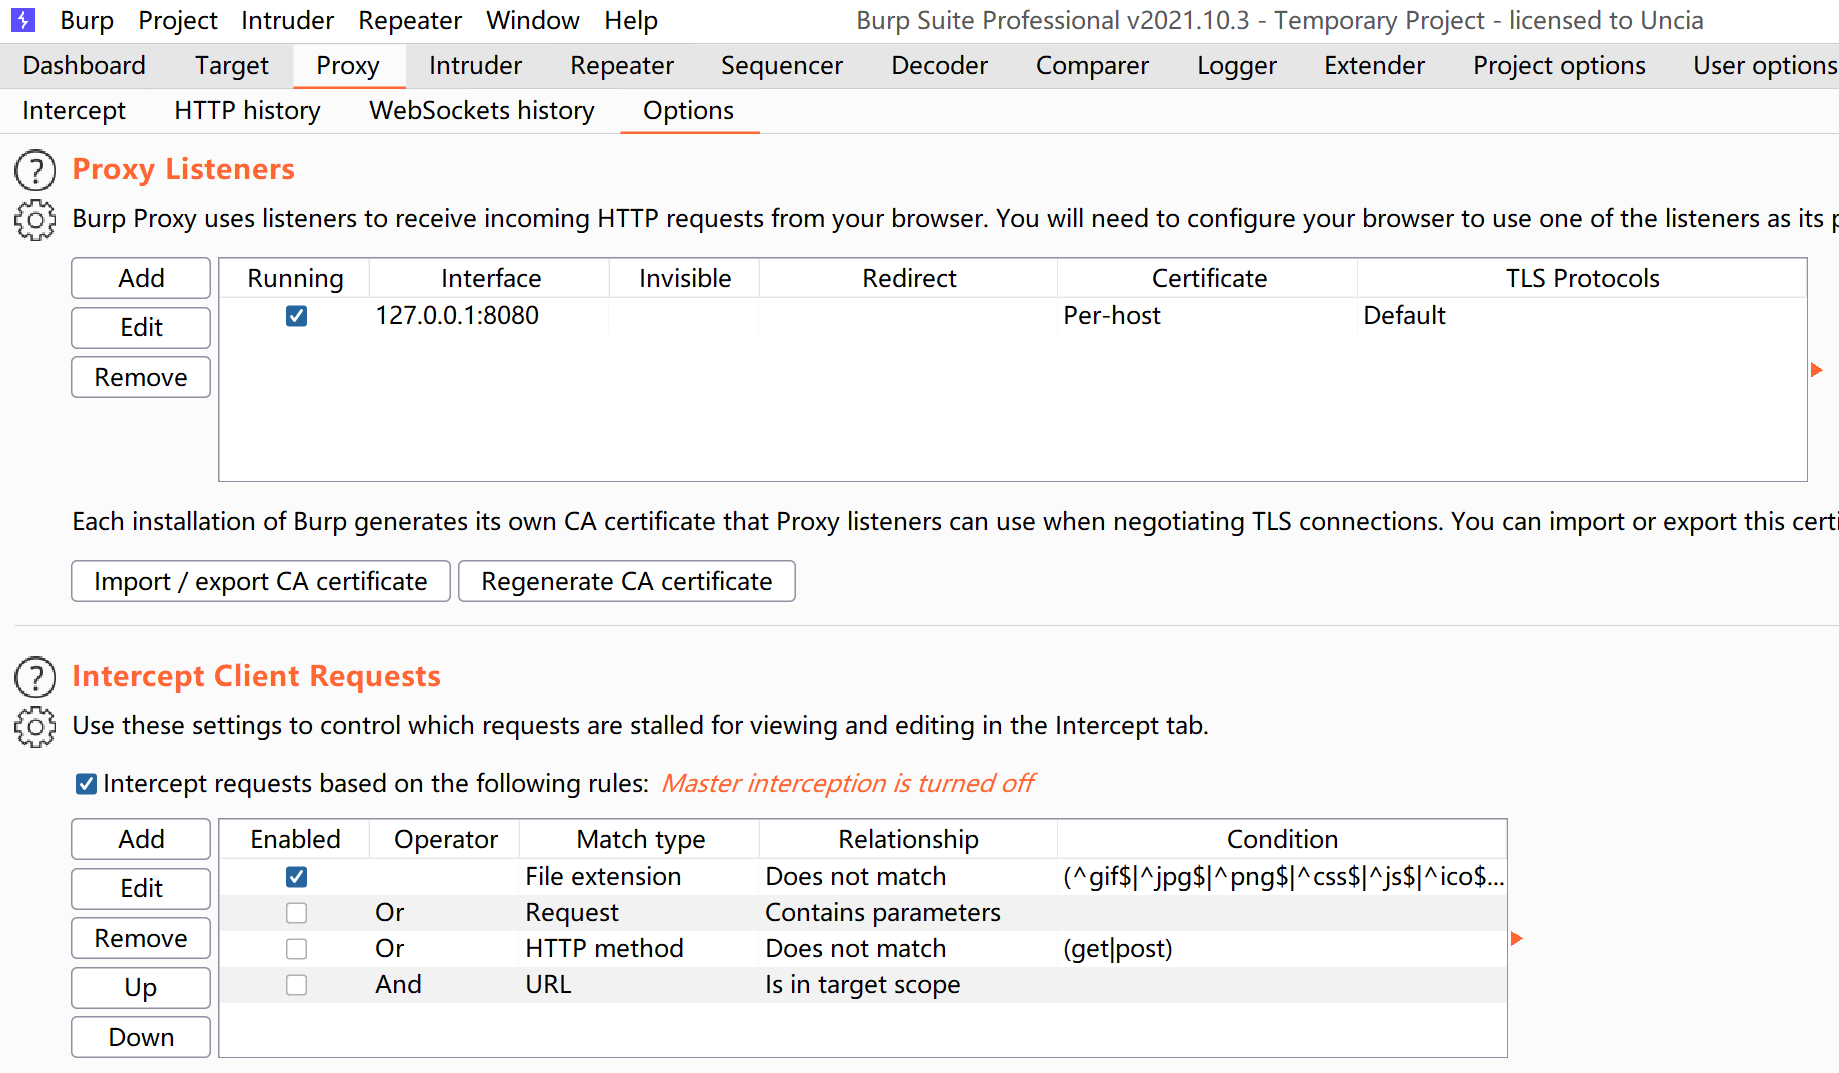Edit the selected proxy listener
Image resolution: width=1839 pixels, height=1073 pixels.
coord(141,328)
